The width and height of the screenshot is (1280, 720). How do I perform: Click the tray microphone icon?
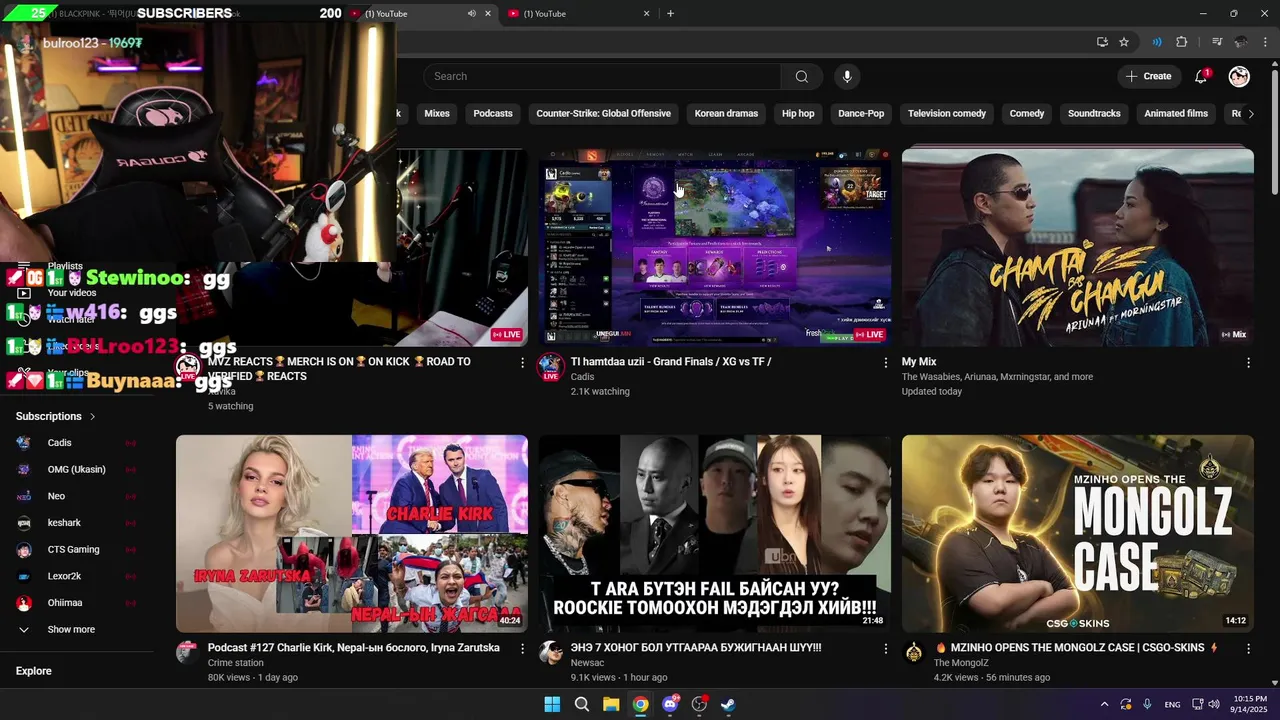point(1147,704)
